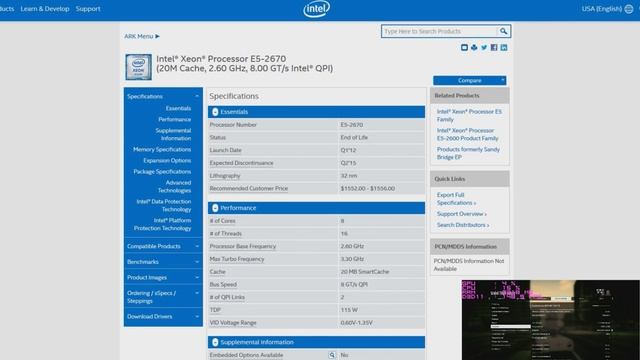Collapse the Specifications sidebar section
This screenshot has height=360, width=640.
[x=163, y=96]
